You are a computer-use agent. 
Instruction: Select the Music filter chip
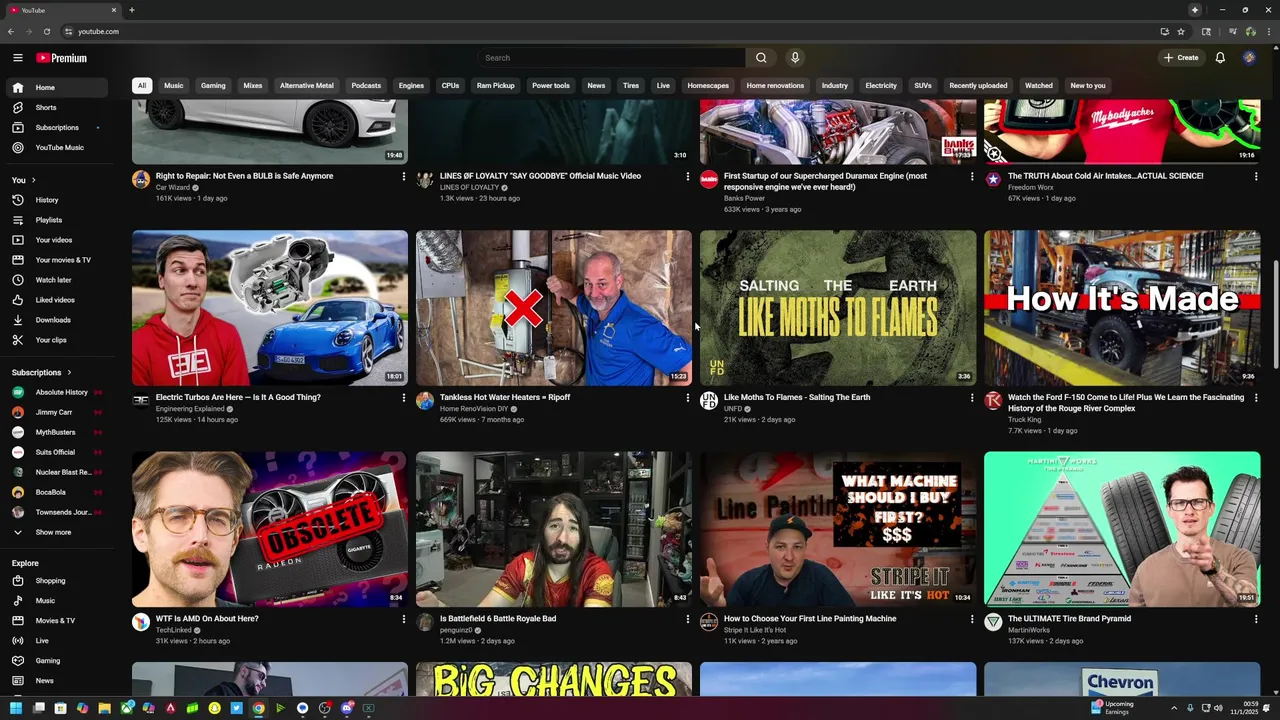point(174,86)
